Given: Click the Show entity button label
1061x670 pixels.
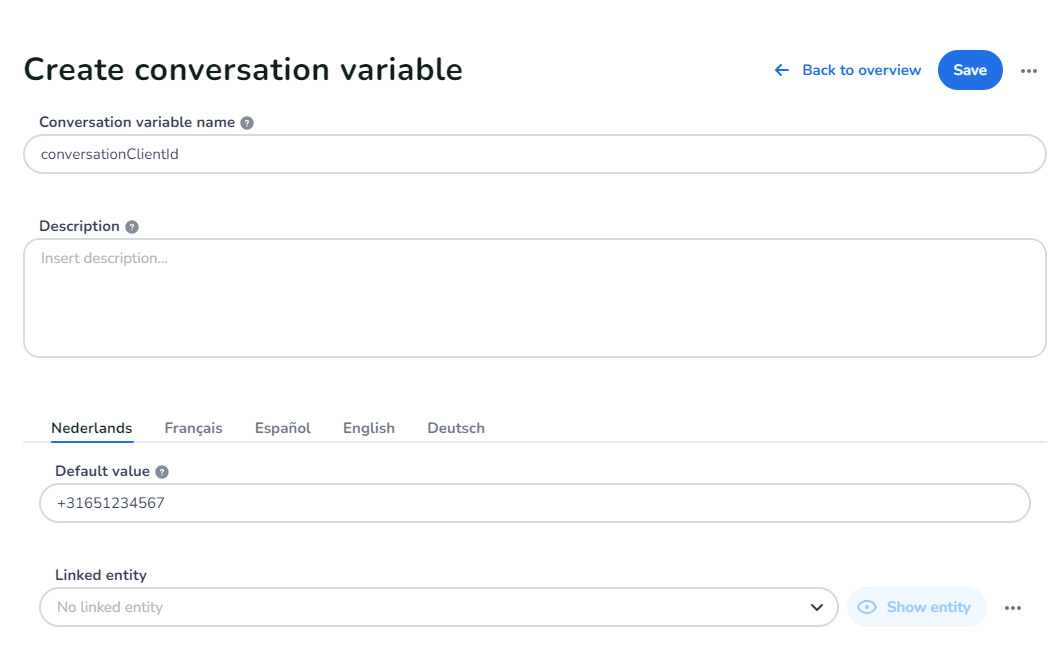Looking at the screenshot, I should pyautogui.click(x=928, y=607).
